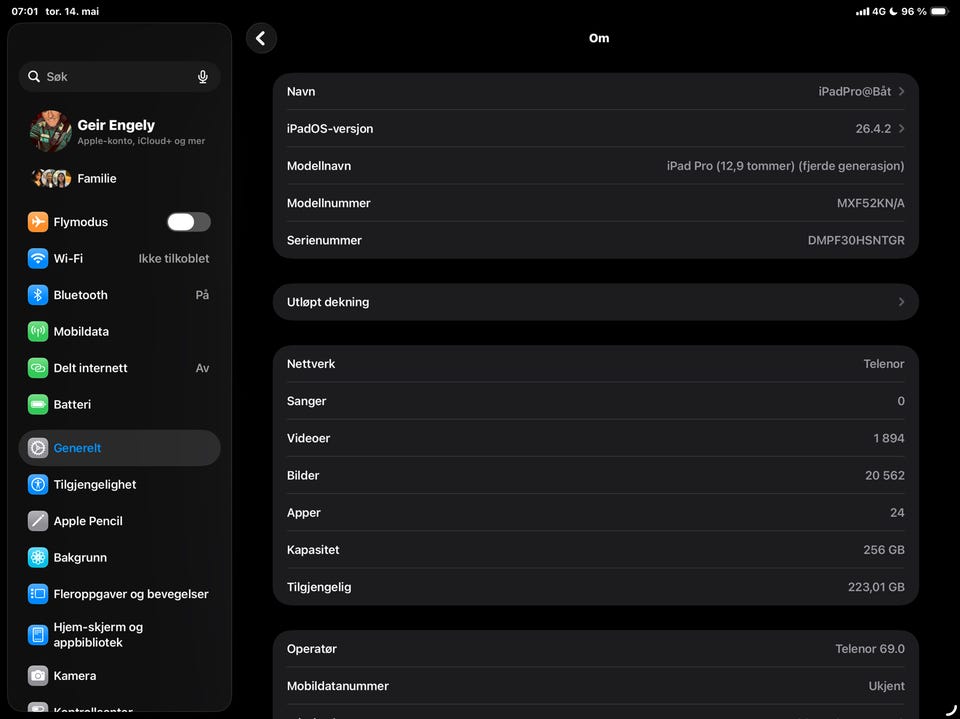
Task: Tap version number 26.4.2
Action: pos(873,129)
